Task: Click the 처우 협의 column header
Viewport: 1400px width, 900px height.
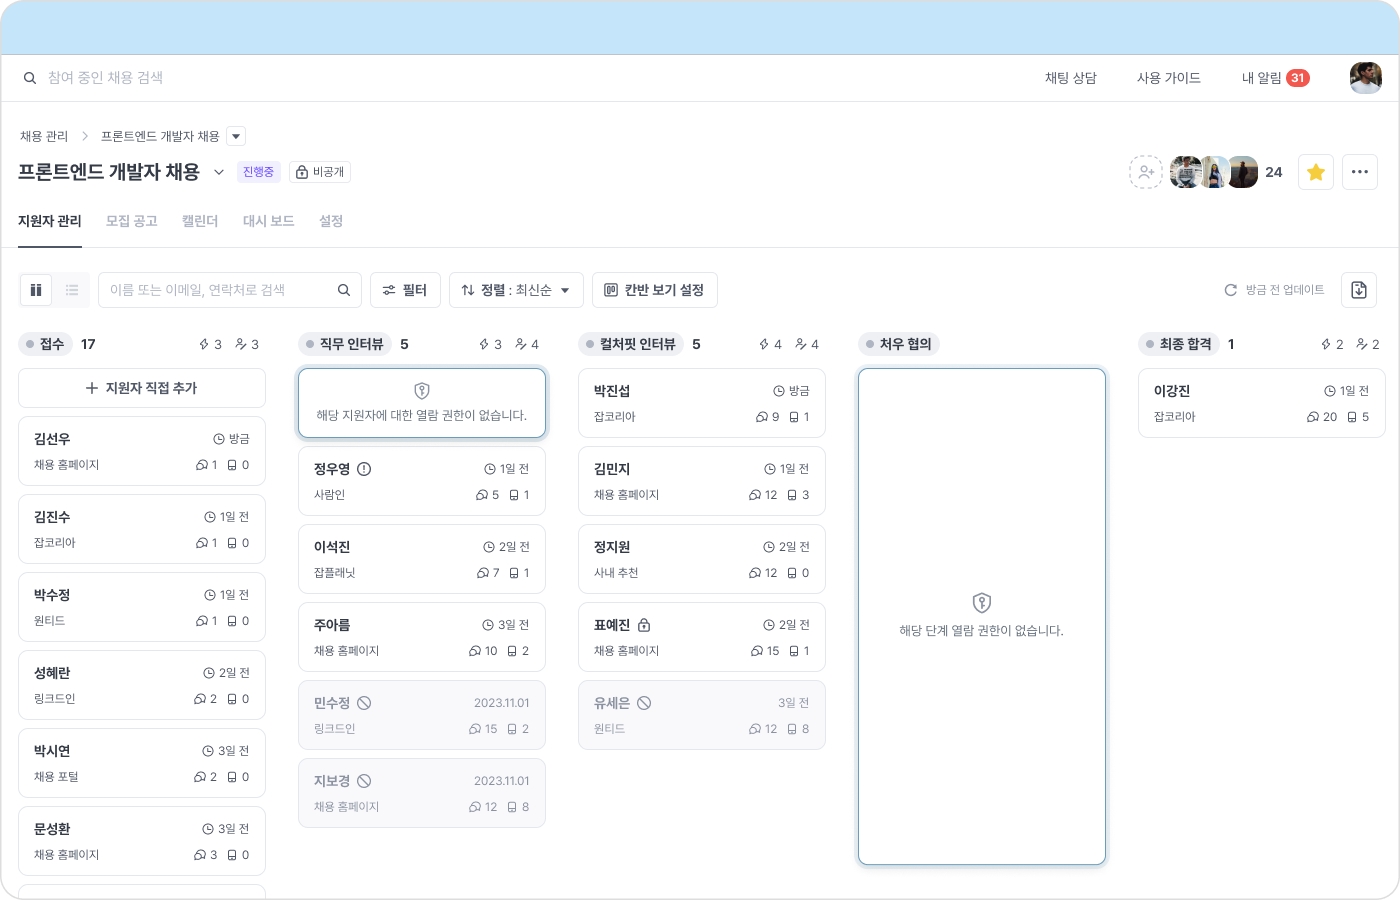Action: (x=900, y=344)
